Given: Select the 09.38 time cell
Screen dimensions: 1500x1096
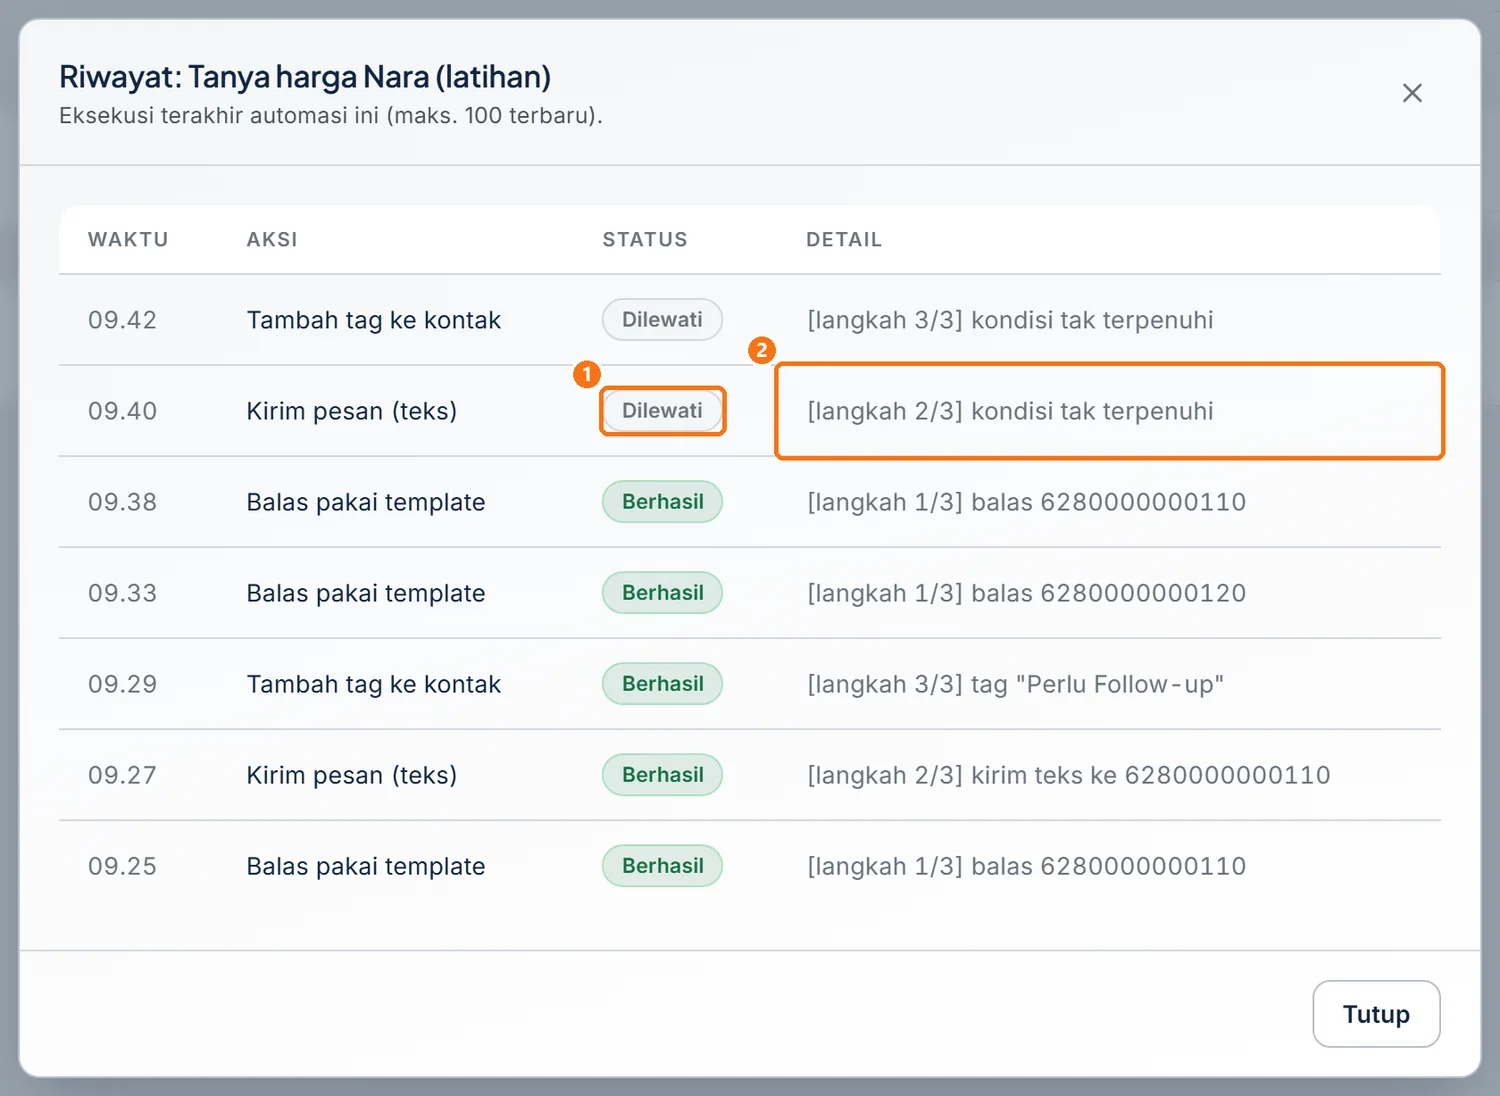Looking at the screenshot, I should (x=122, y=502).
